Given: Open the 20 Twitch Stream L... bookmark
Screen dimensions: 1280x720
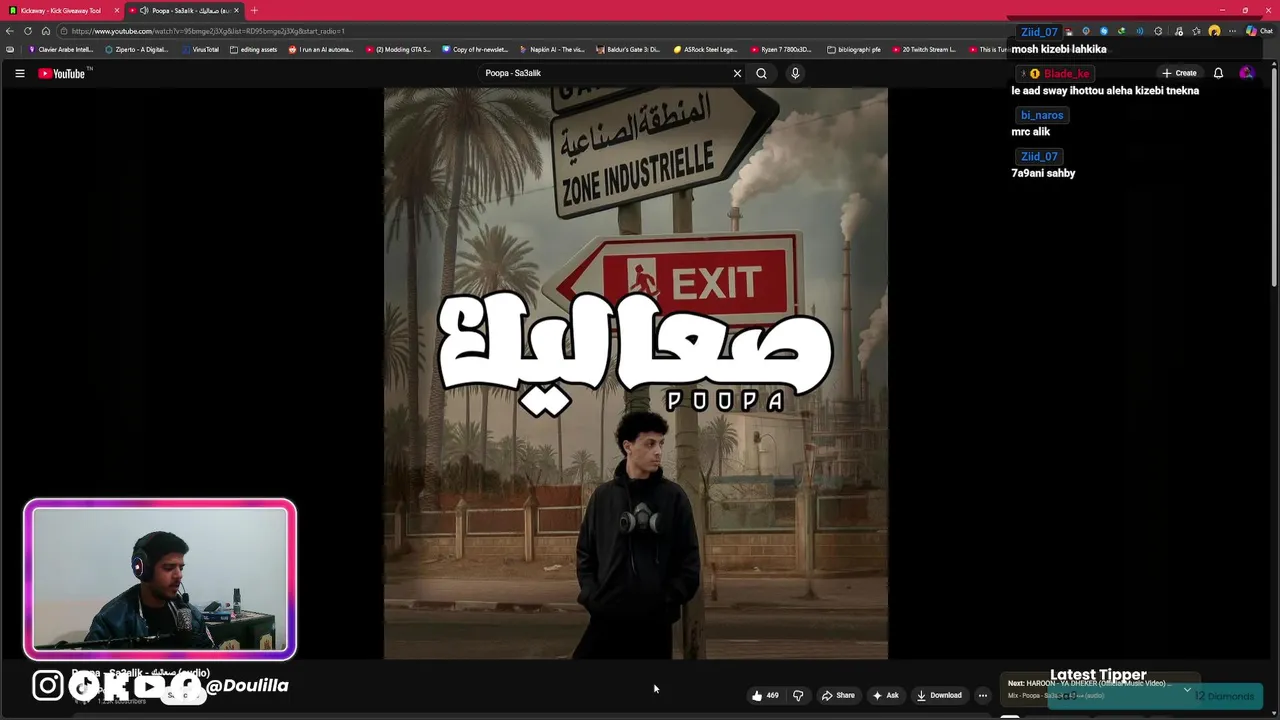Looking at the screenshot, I should click(x=924, y=49).
